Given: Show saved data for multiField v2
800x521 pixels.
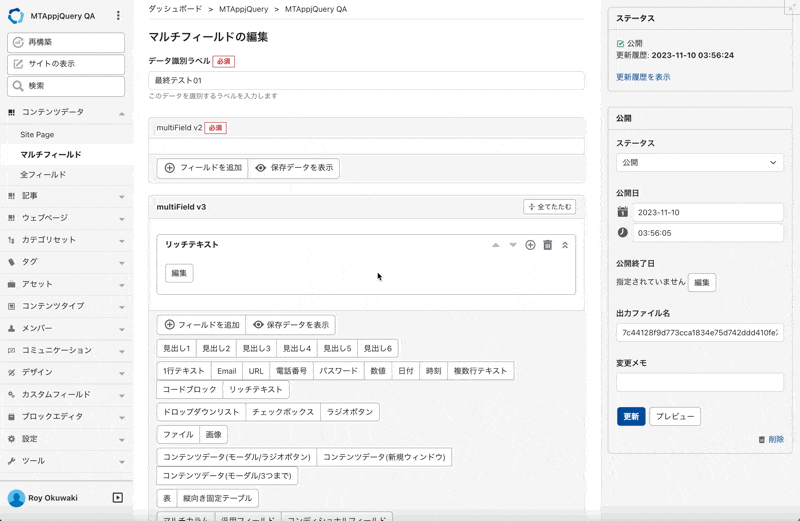Looking at the screenshot, I should point(294,168).
